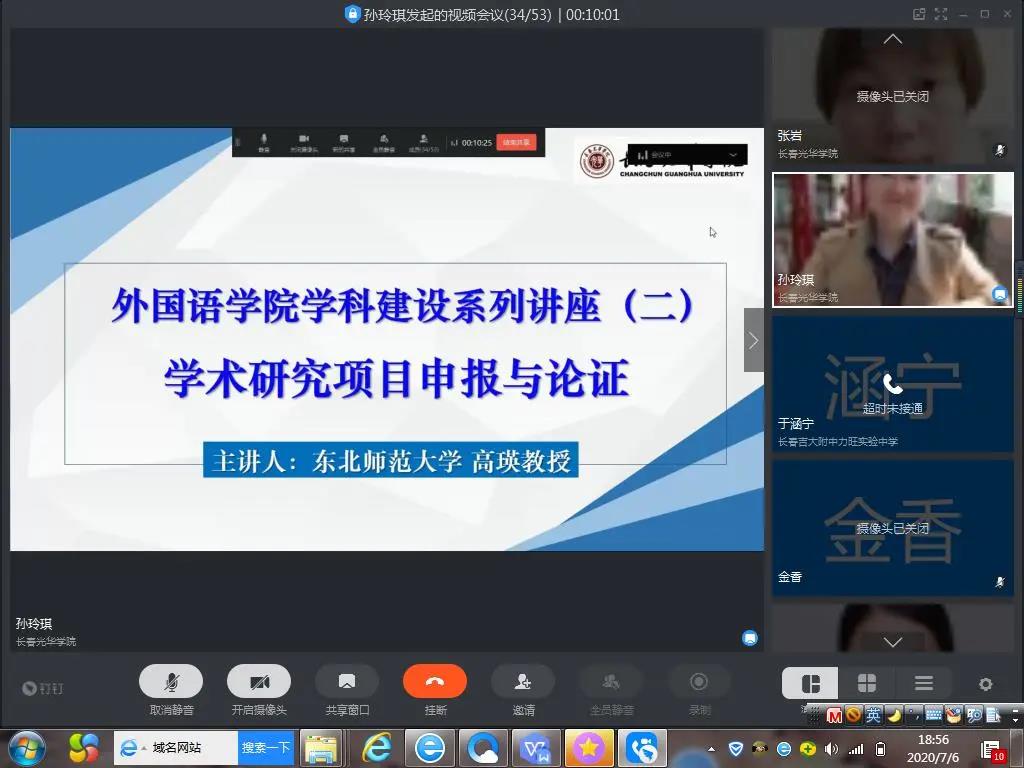Select the speaker sidebar layout button
Image resolution: width=1024 pixels, height=768 pixels.
(x=810, y=683)
